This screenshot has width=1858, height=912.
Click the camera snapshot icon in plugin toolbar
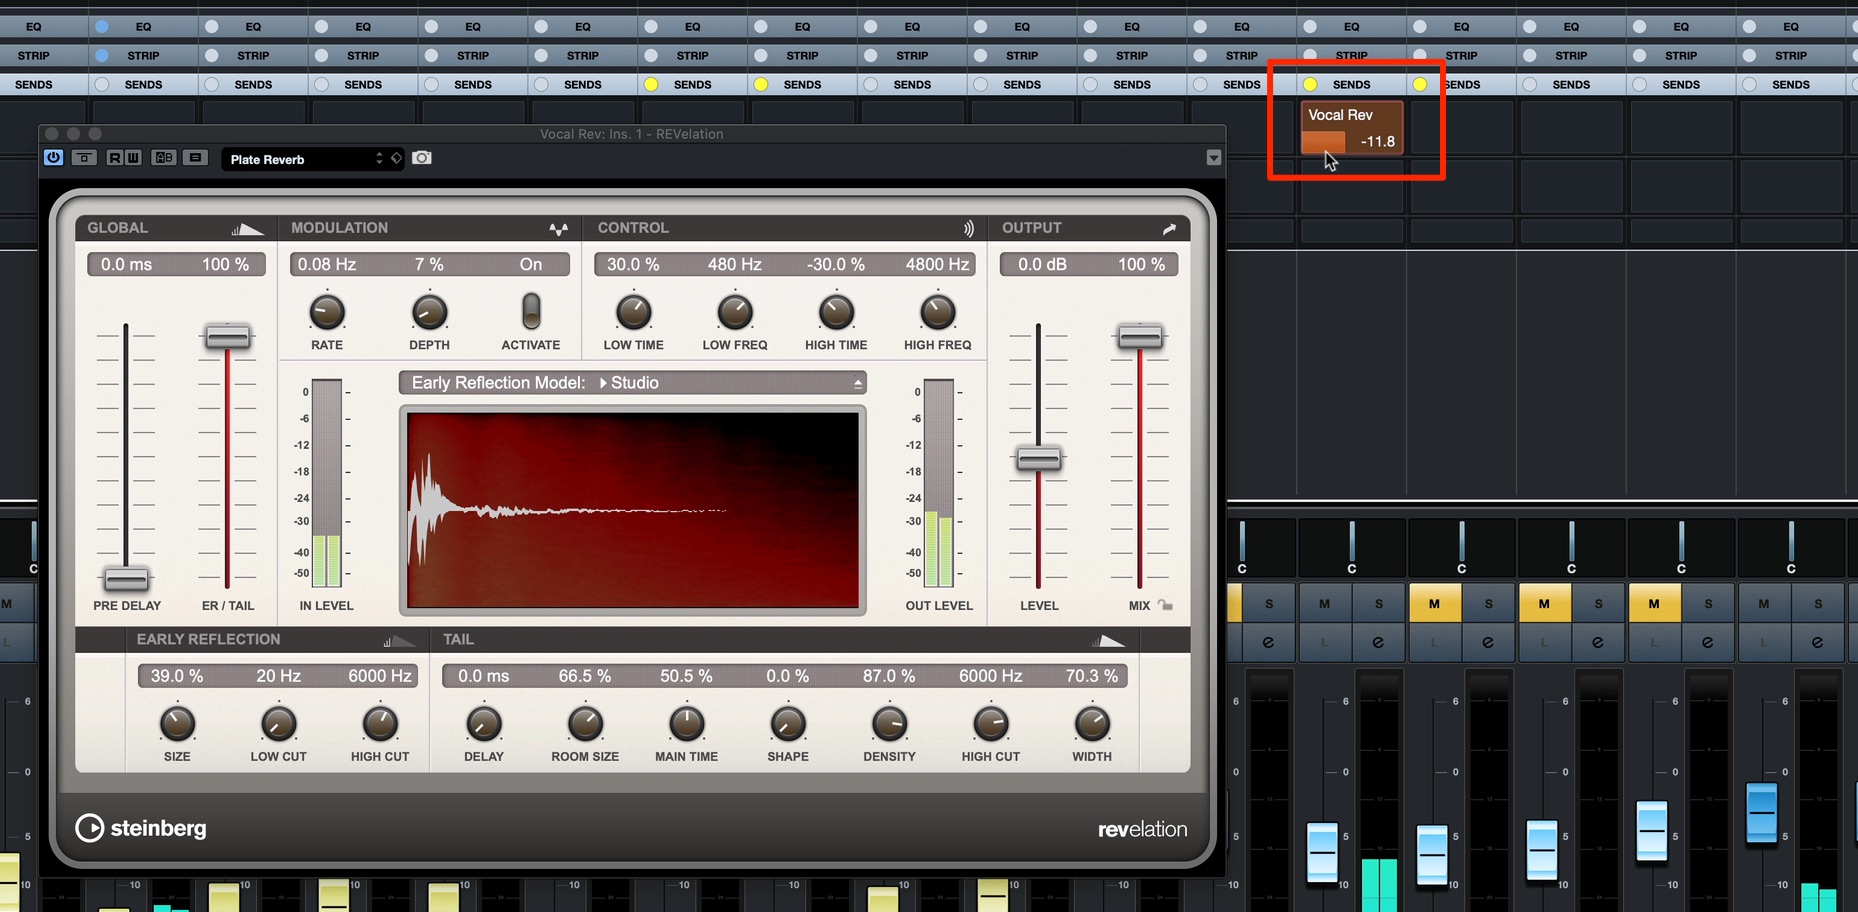pyautogui.click(x=422, y=158)
